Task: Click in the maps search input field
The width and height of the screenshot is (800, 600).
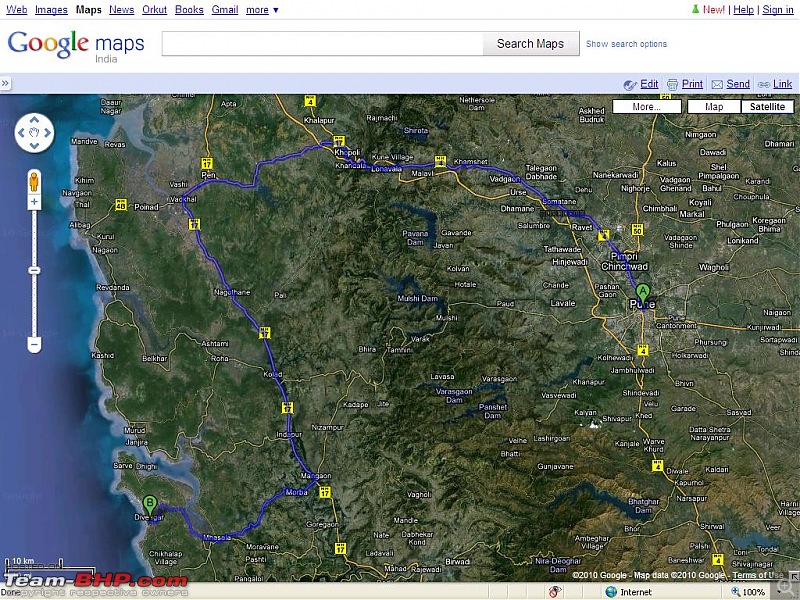Action: (322, 44)
